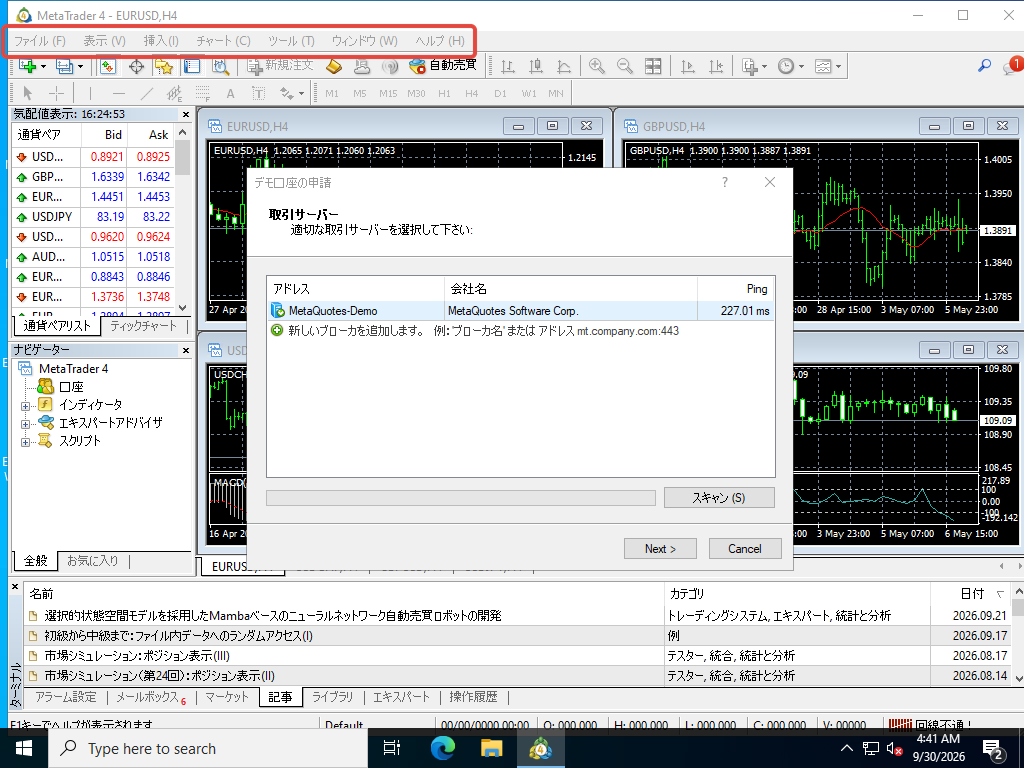Switch to candlestick chart display icon
The height and width of the screenshot is (768, 1024).
click(x=536, y=66)
